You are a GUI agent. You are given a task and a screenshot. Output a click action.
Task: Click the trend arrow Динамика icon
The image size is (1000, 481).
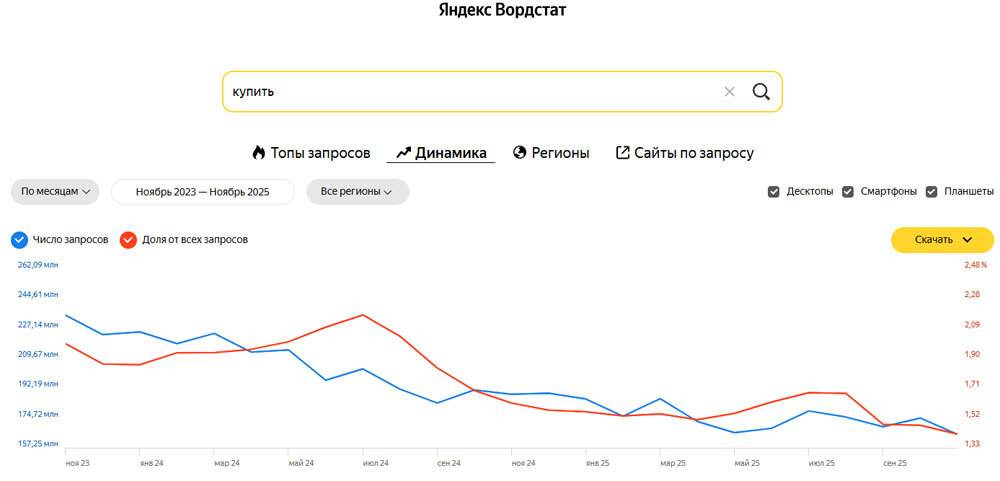point(404,153)
